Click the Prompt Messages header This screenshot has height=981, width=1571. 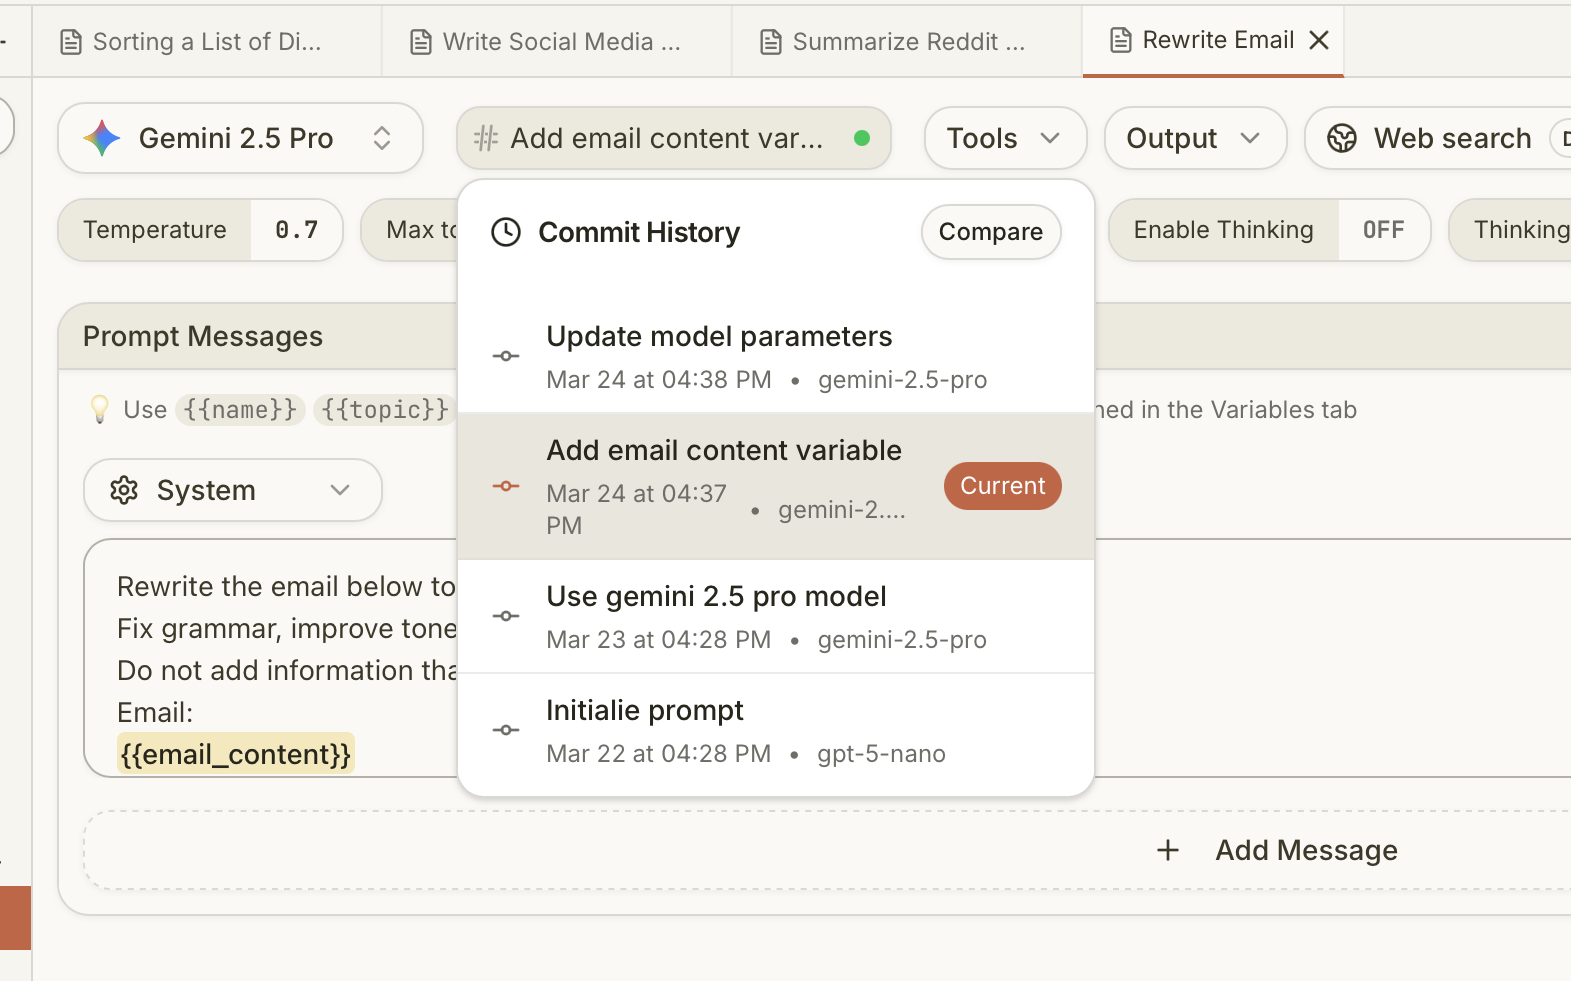click(x=203, y=336)
